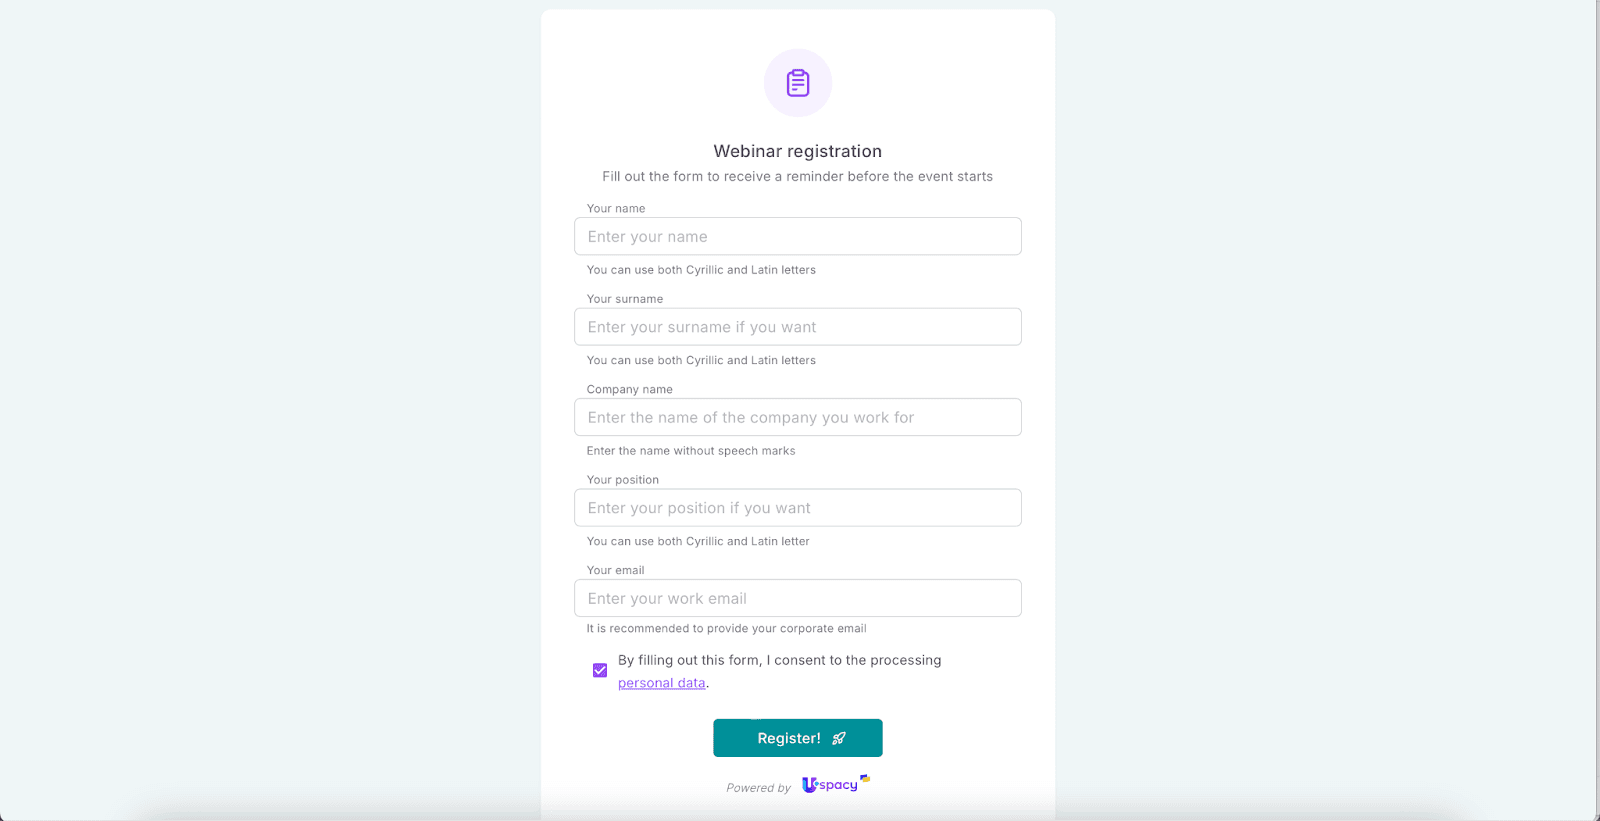Click the 'Your name' field label
Image resolution: width=1600 pixels, height=821 pixels.
point(616,209)
